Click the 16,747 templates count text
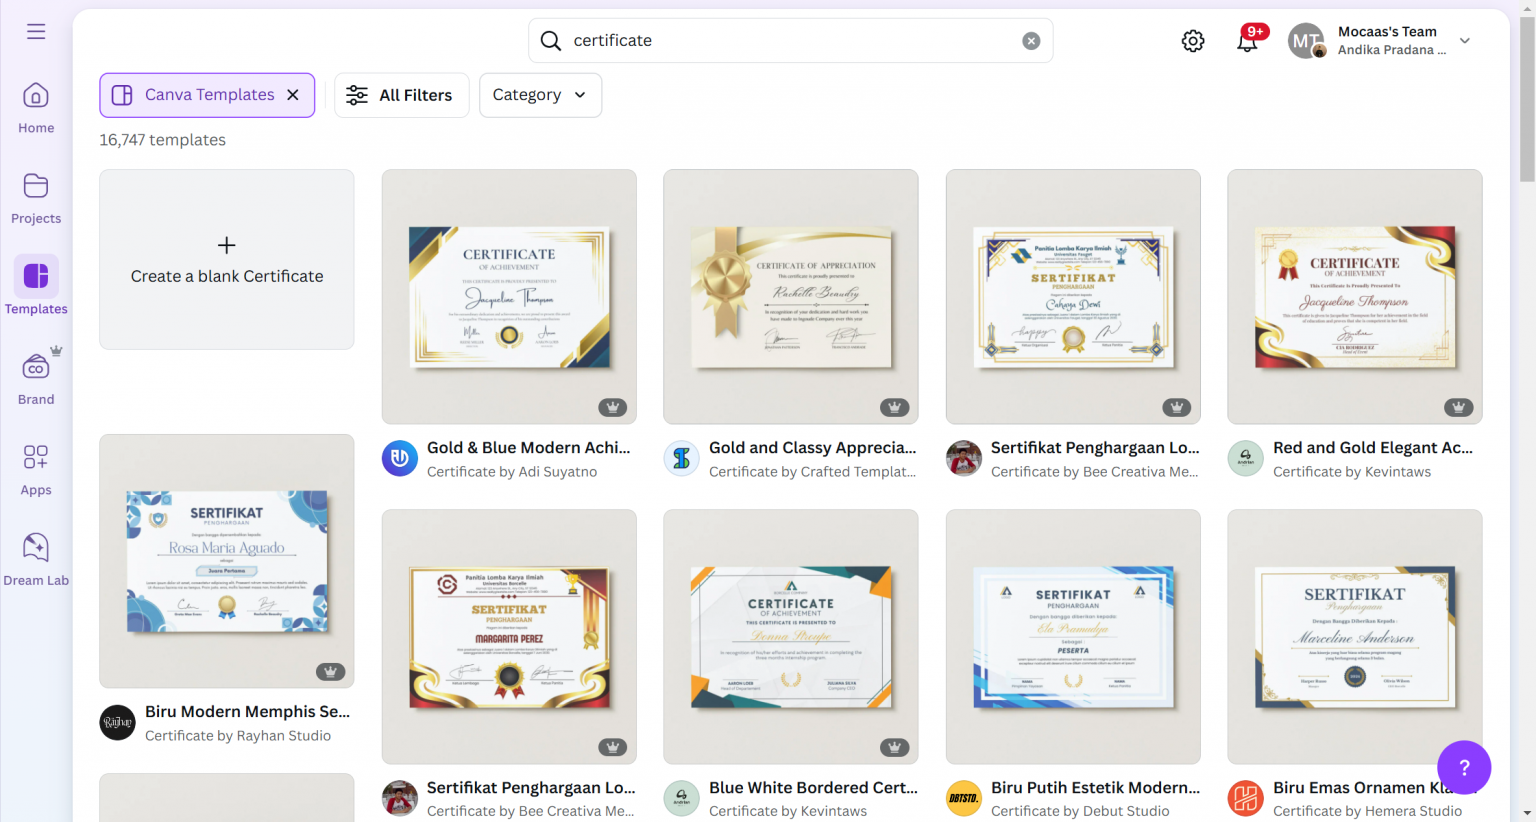1536x822 pixels. coord(162,140)
